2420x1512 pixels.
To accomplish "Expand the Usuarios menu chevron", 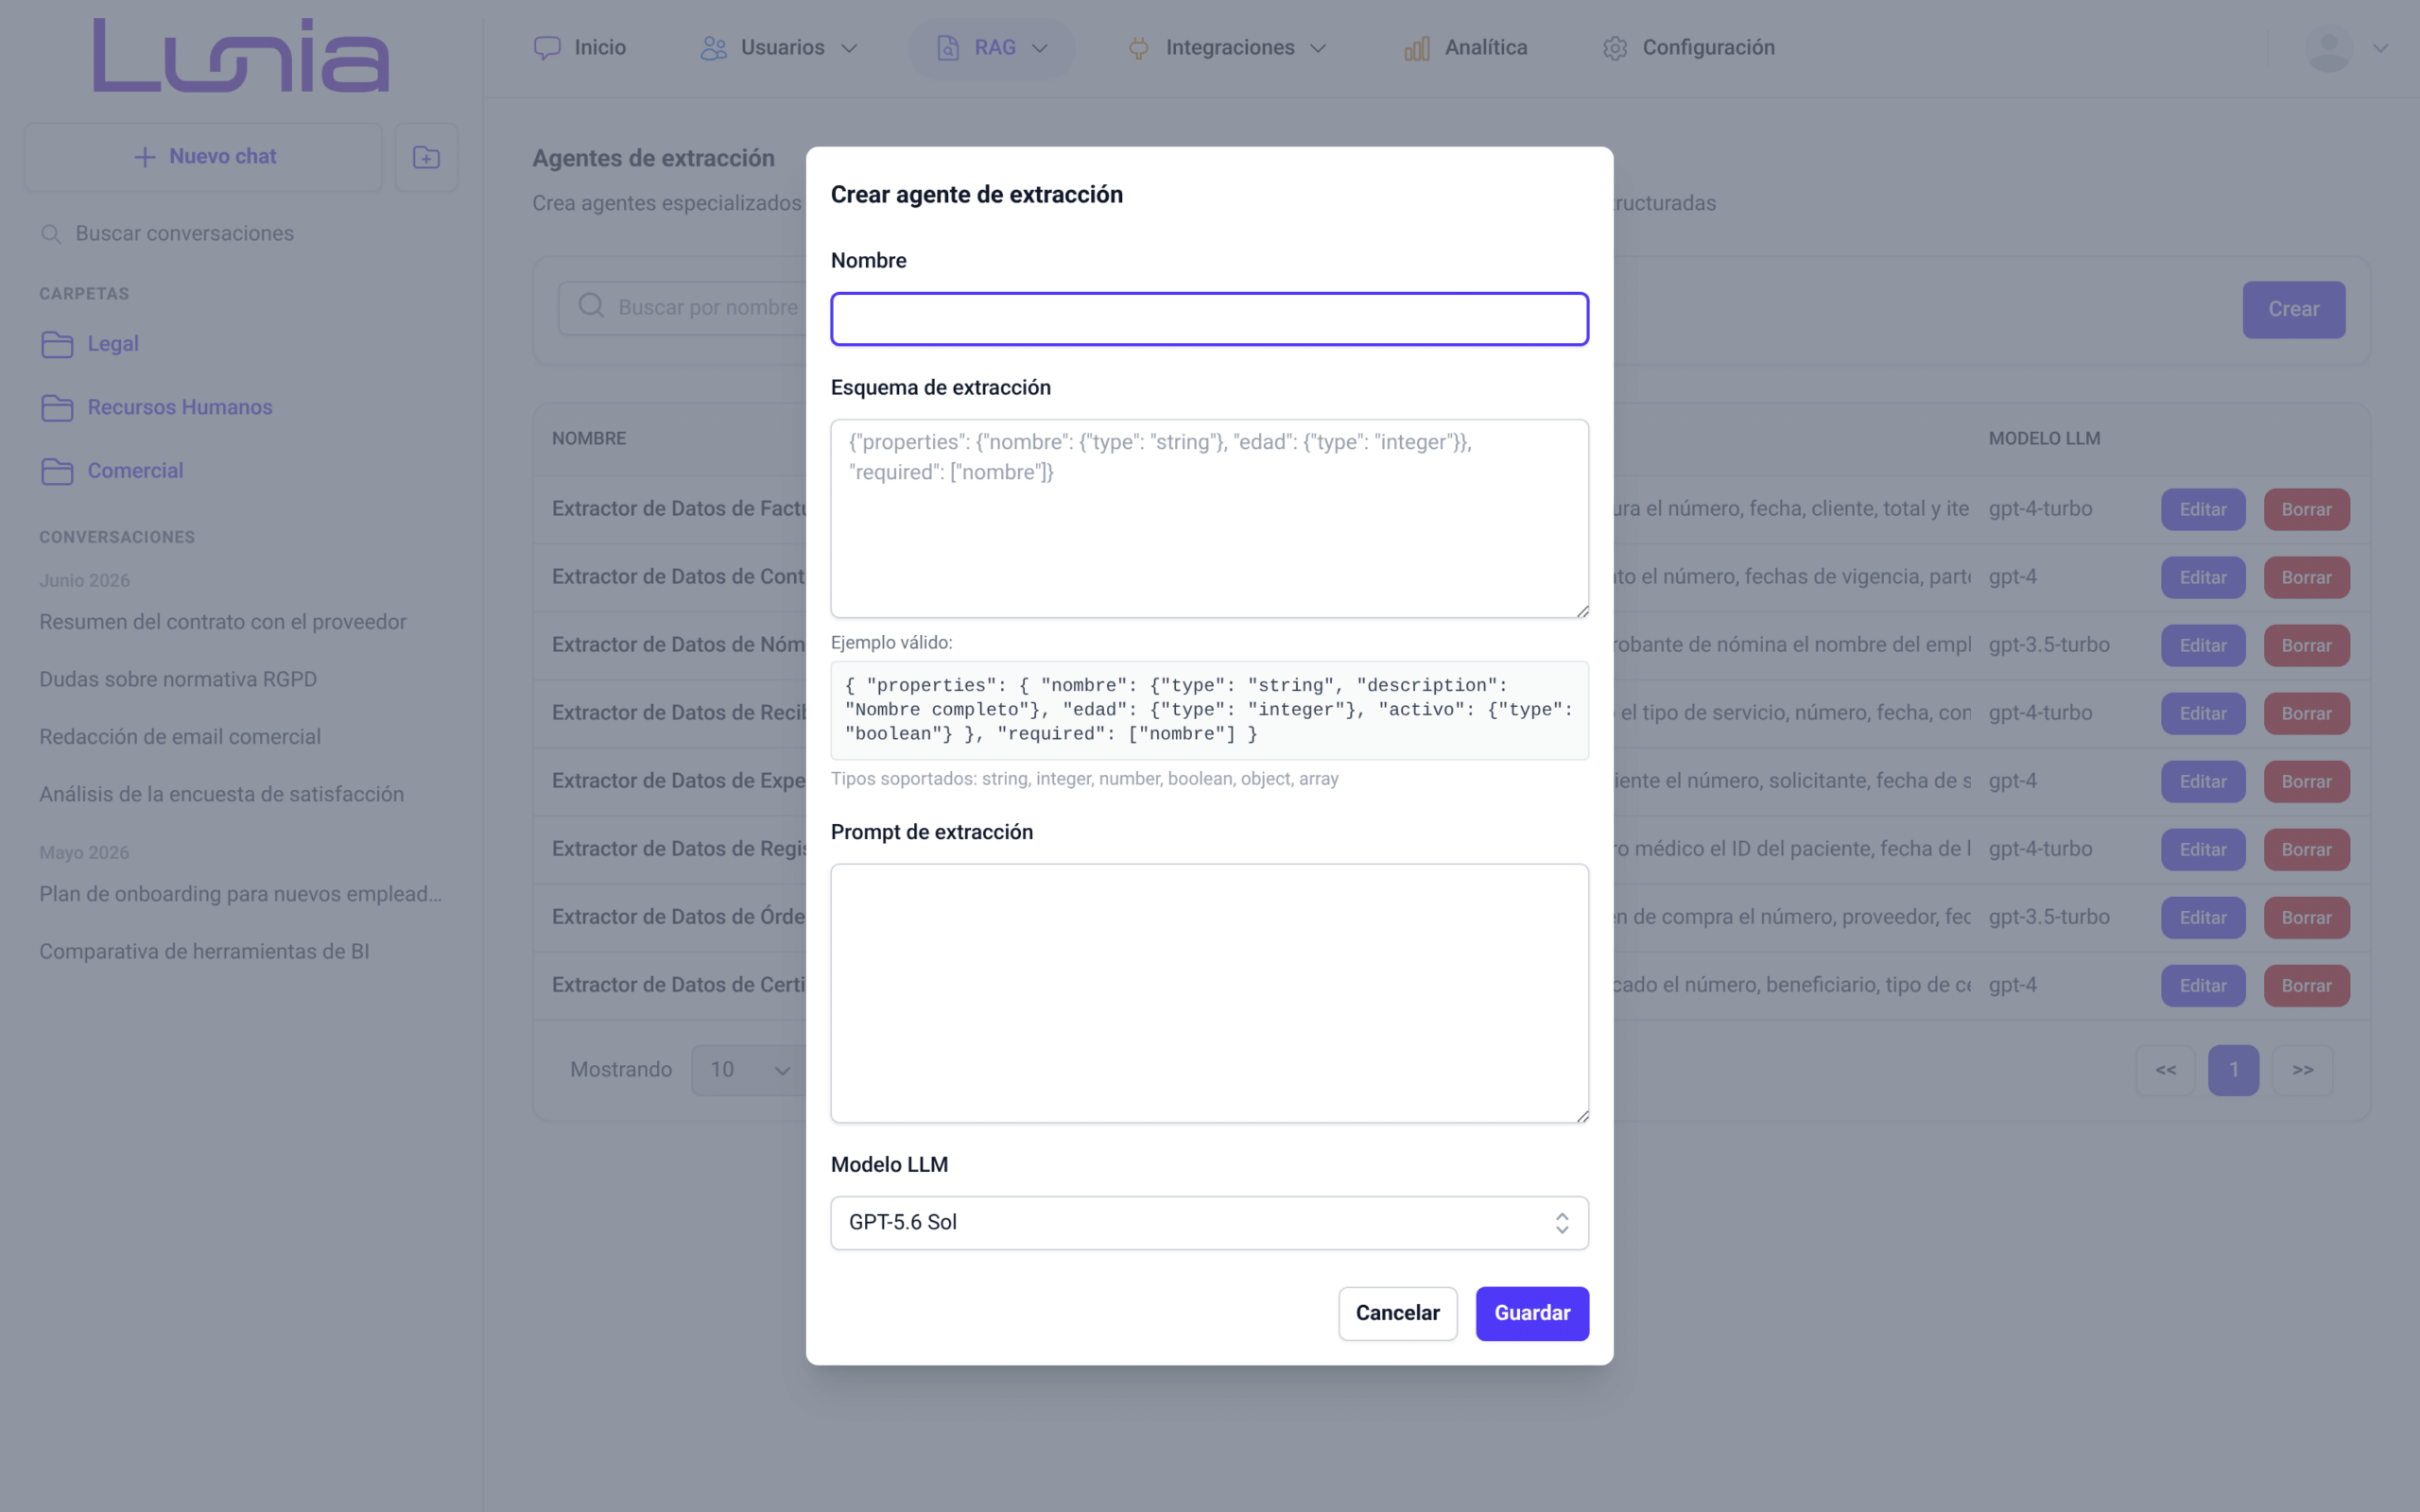I will tap(849, 48).
